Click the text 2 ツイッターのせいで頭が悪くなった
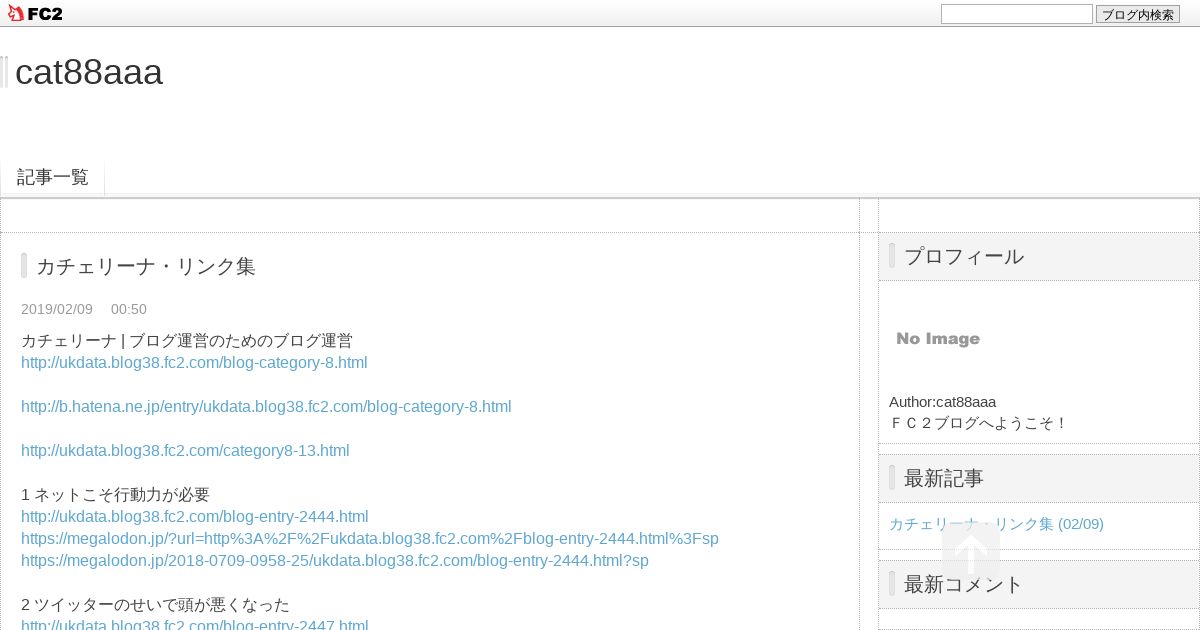The image size is (1200, 630). [155, 604]
